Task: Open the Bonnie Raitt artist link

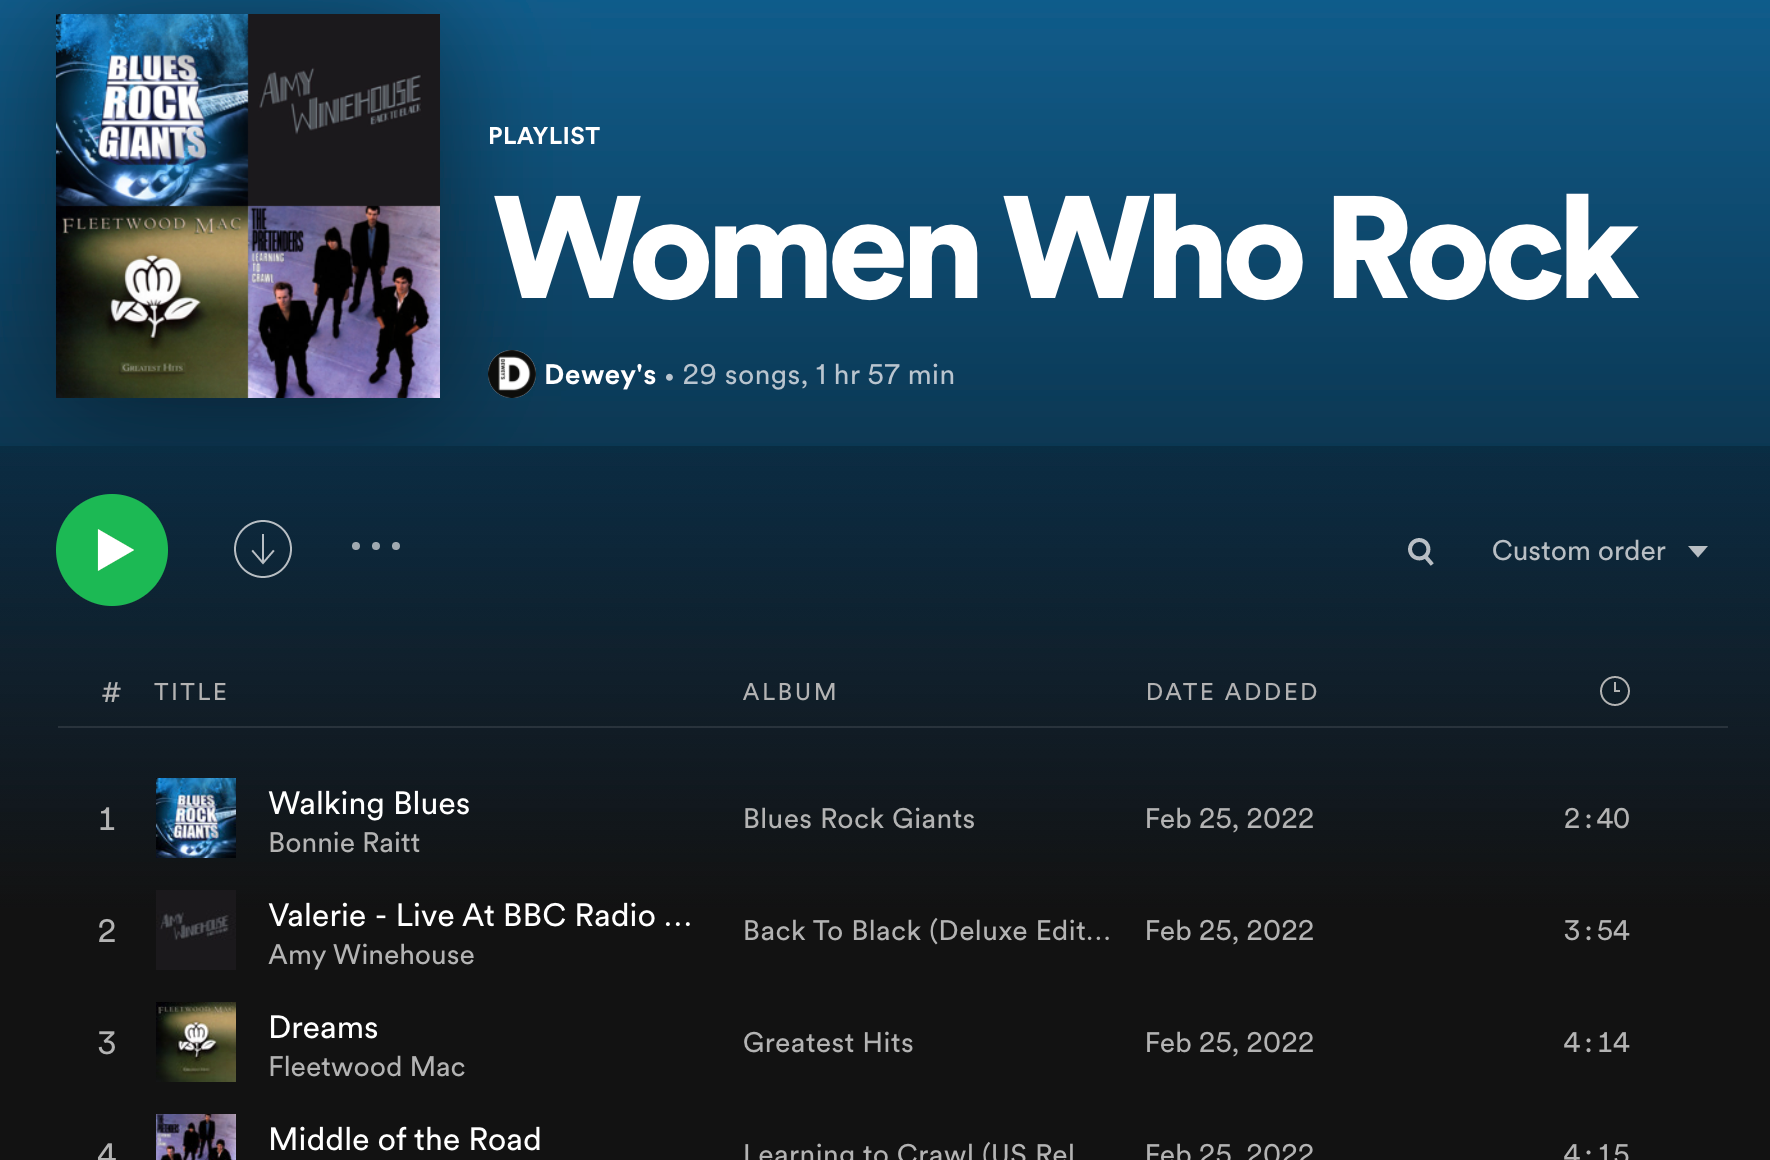Action: click(344, 843)
